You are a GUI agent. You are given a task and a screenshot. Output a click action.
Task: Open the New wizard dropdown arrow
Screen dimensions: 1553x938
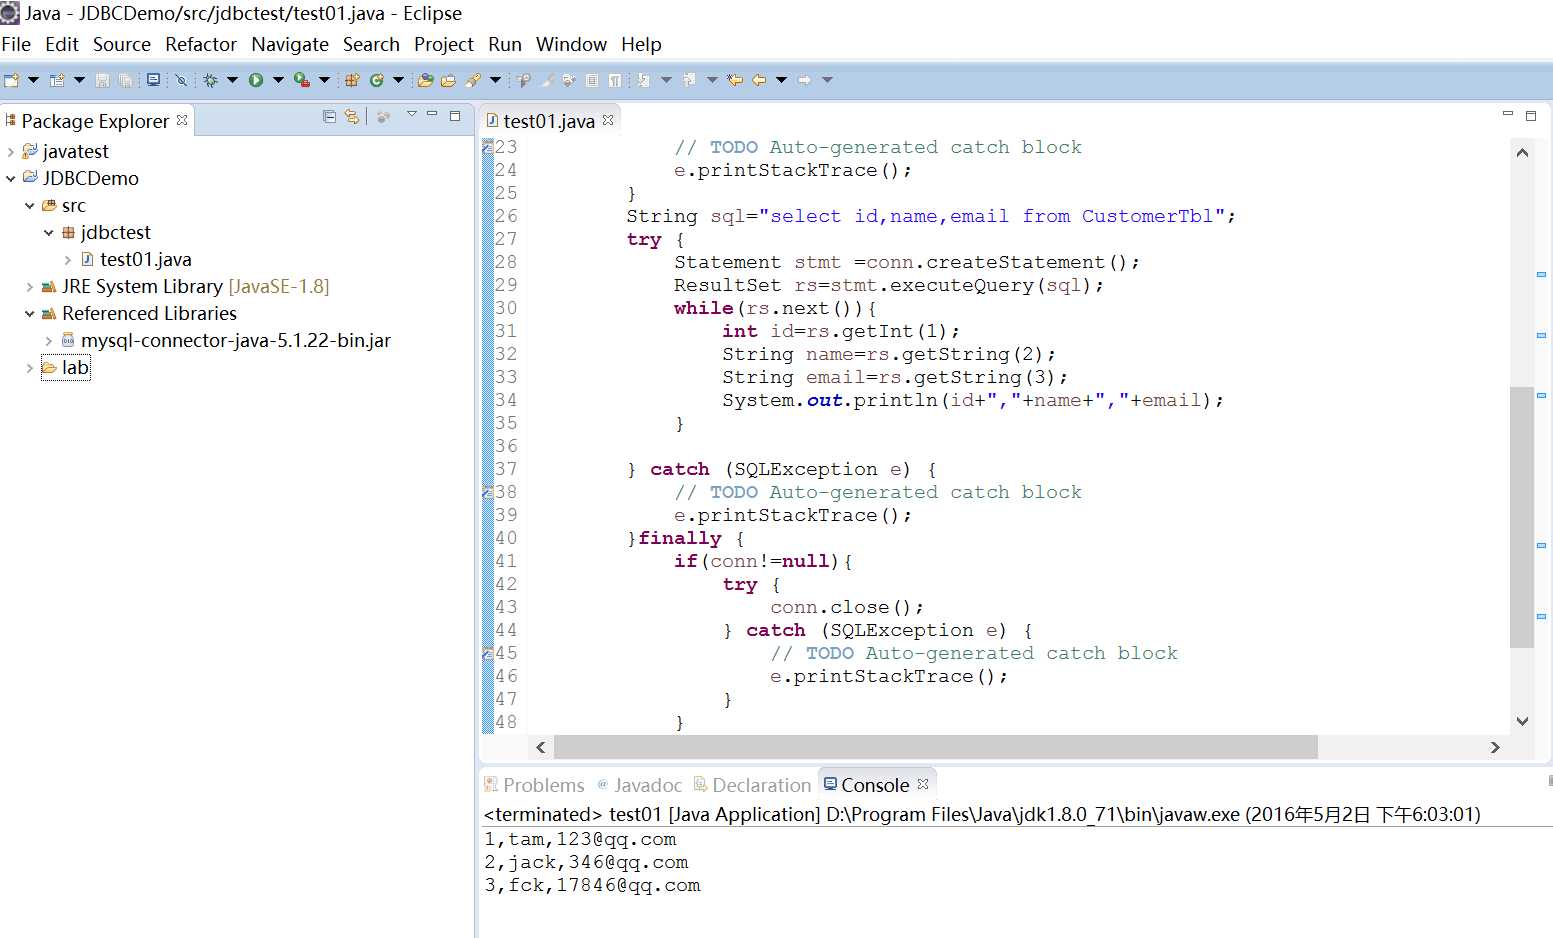[33, 80]
